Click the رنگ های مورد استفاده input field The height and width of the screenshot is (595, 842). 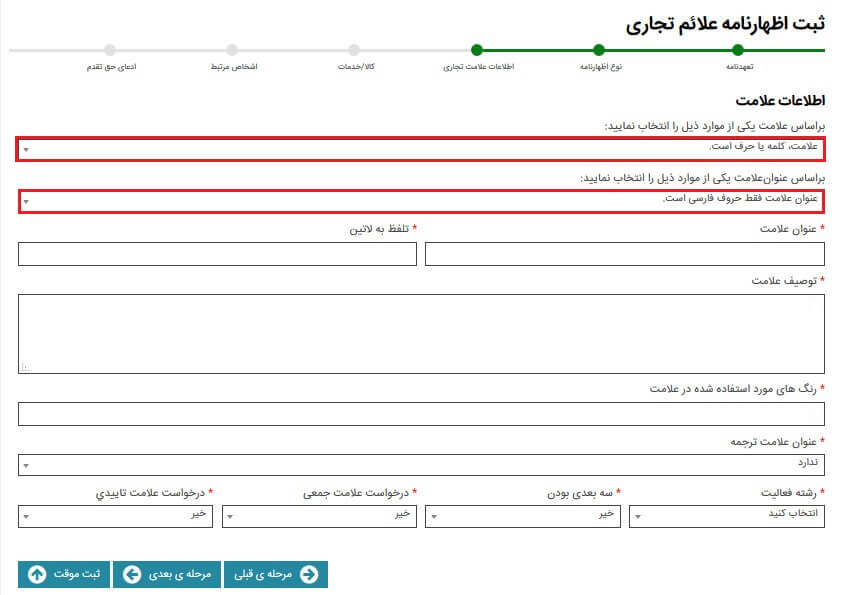click(421, 414)
